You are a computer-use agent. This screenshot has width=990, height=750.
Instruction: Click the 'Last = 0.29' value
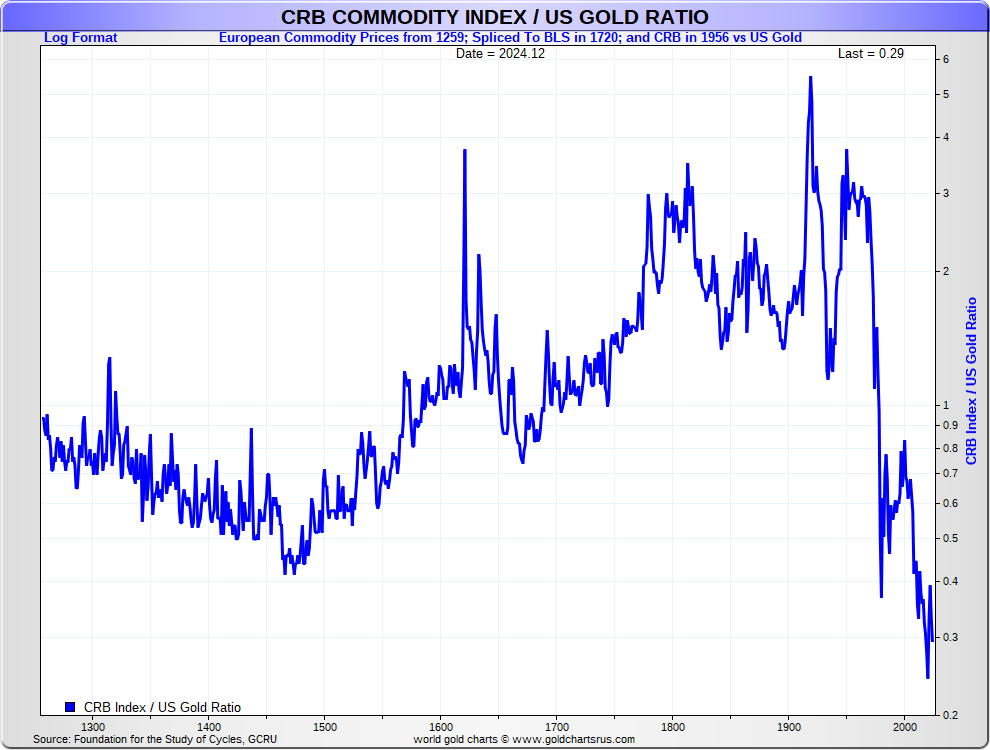tap(871, 54)
